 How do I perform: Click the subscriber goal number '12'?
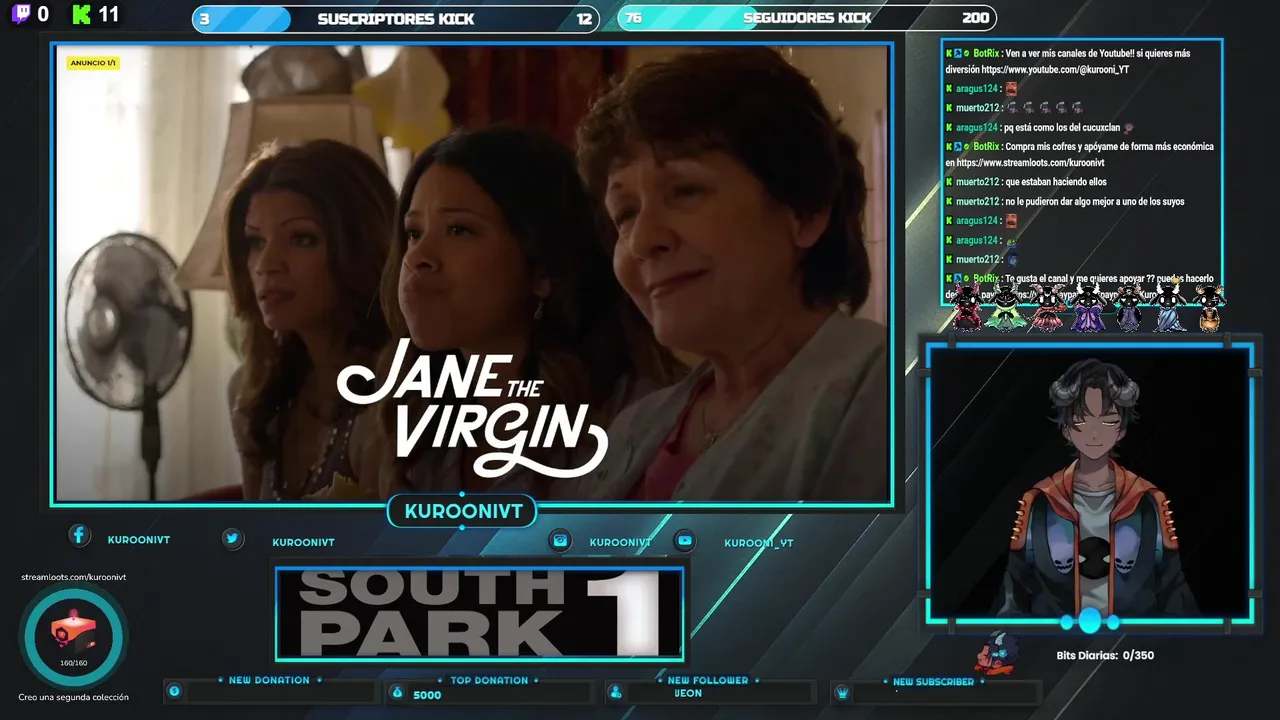point(584,19)
